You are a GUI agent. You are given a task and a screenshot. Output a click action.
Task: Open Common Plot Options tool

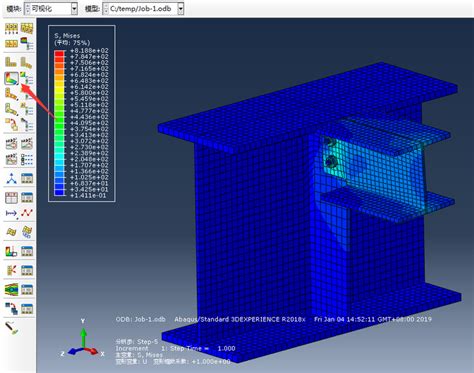11,29
